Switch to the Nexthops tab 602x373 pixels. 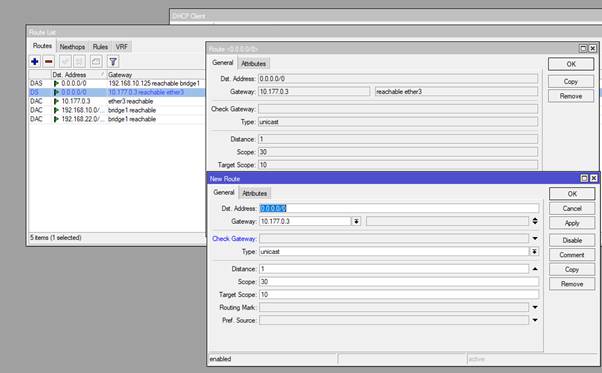(72, 47)
